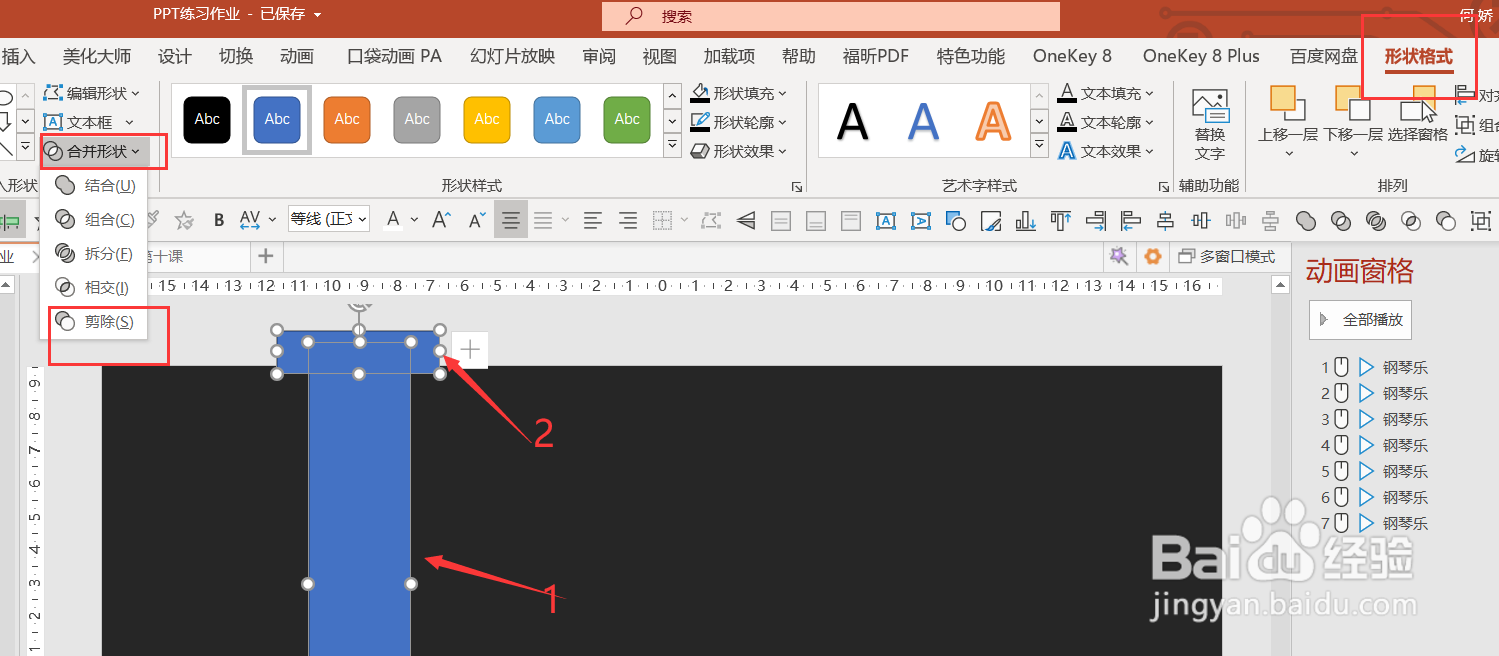Insert a horizontal text box from quick toolbar
The height and width of the screenshot is (656, 1499).
886,221
